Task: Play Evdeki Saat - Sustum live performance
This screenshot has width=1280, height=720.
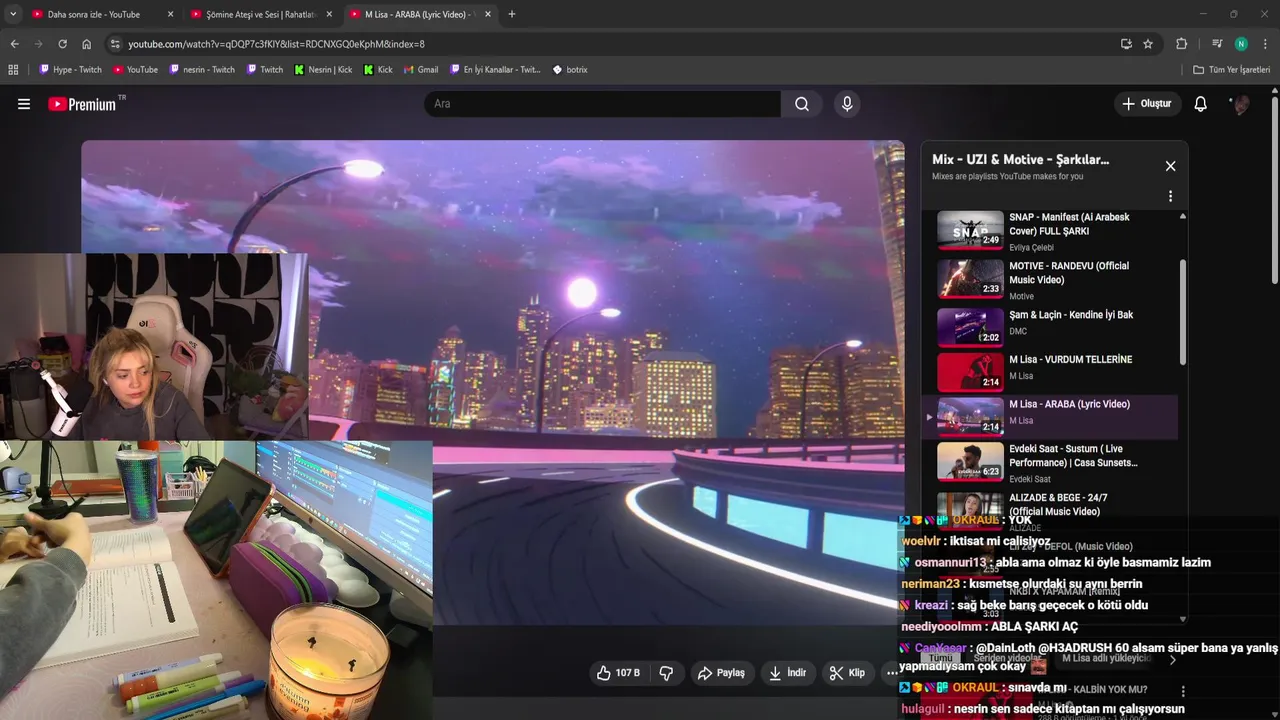Action: (1049, 462)
